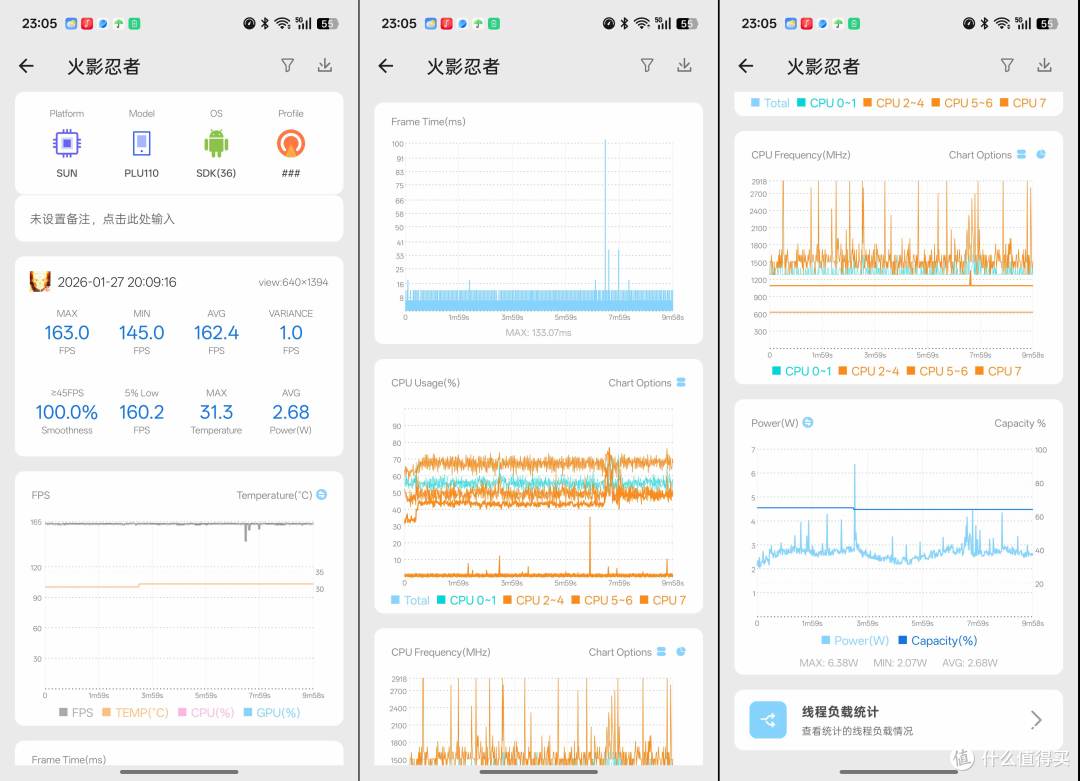Viewport: 1080px width, 781px height.
Task: Toggle CPU 0~1 legend under CPU Usage chart
Action: (466, 600)
